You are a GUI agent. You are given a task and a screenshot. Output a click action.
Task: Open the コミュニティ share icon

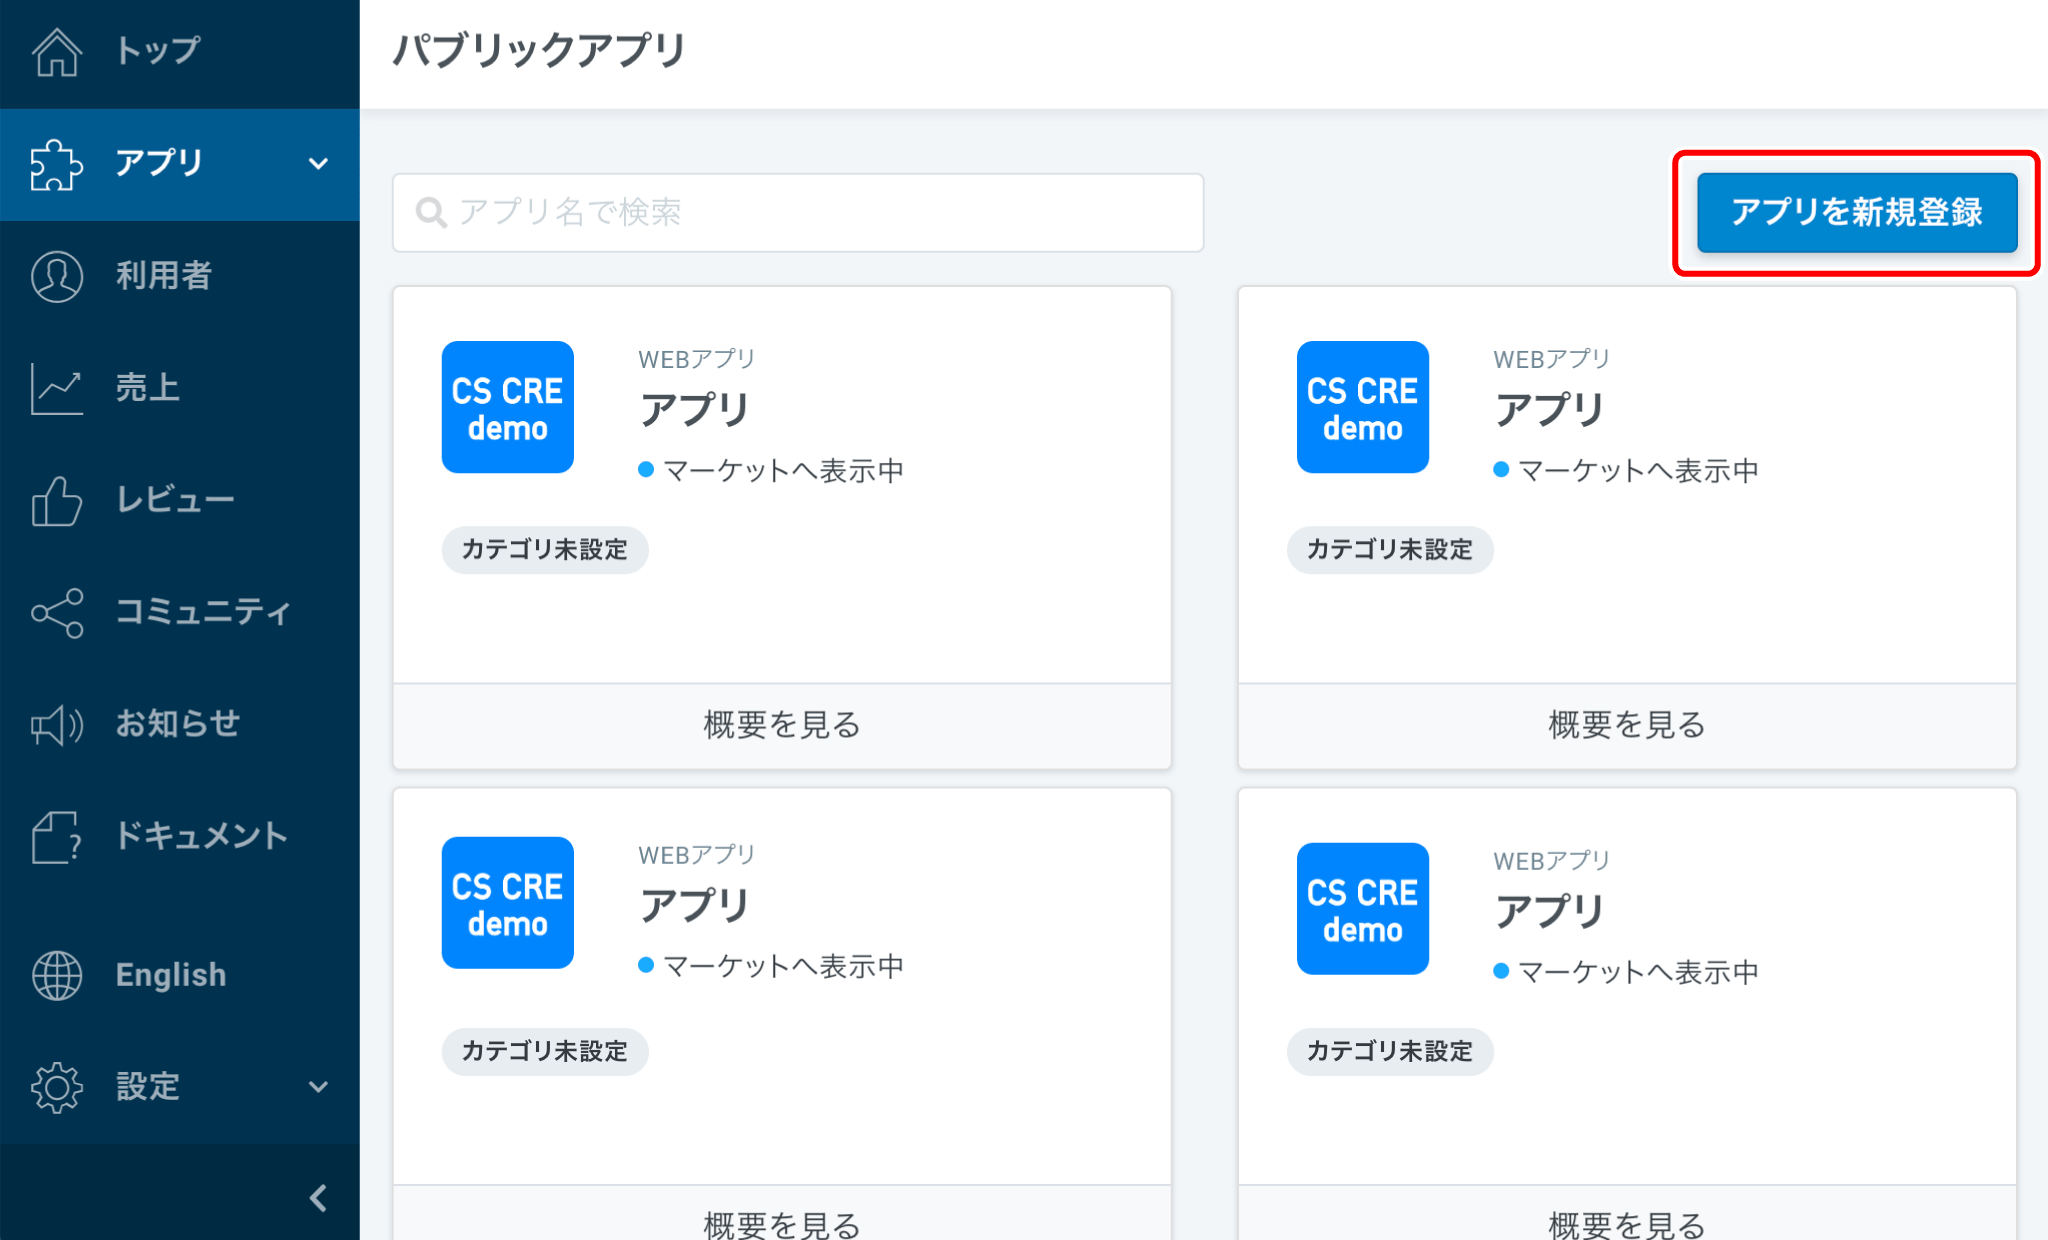(57, 612)
